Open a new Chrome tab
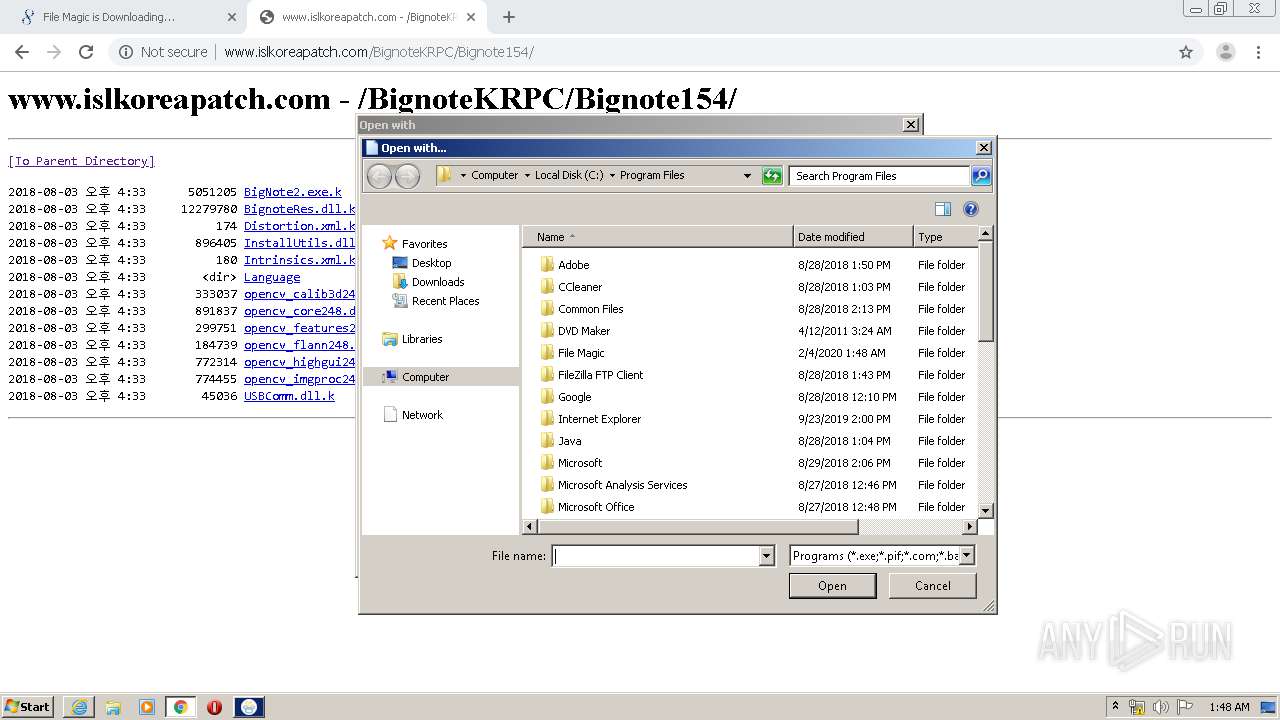Image resolution: width=1280 pixels, height=720 pixels. click(509, 17)
